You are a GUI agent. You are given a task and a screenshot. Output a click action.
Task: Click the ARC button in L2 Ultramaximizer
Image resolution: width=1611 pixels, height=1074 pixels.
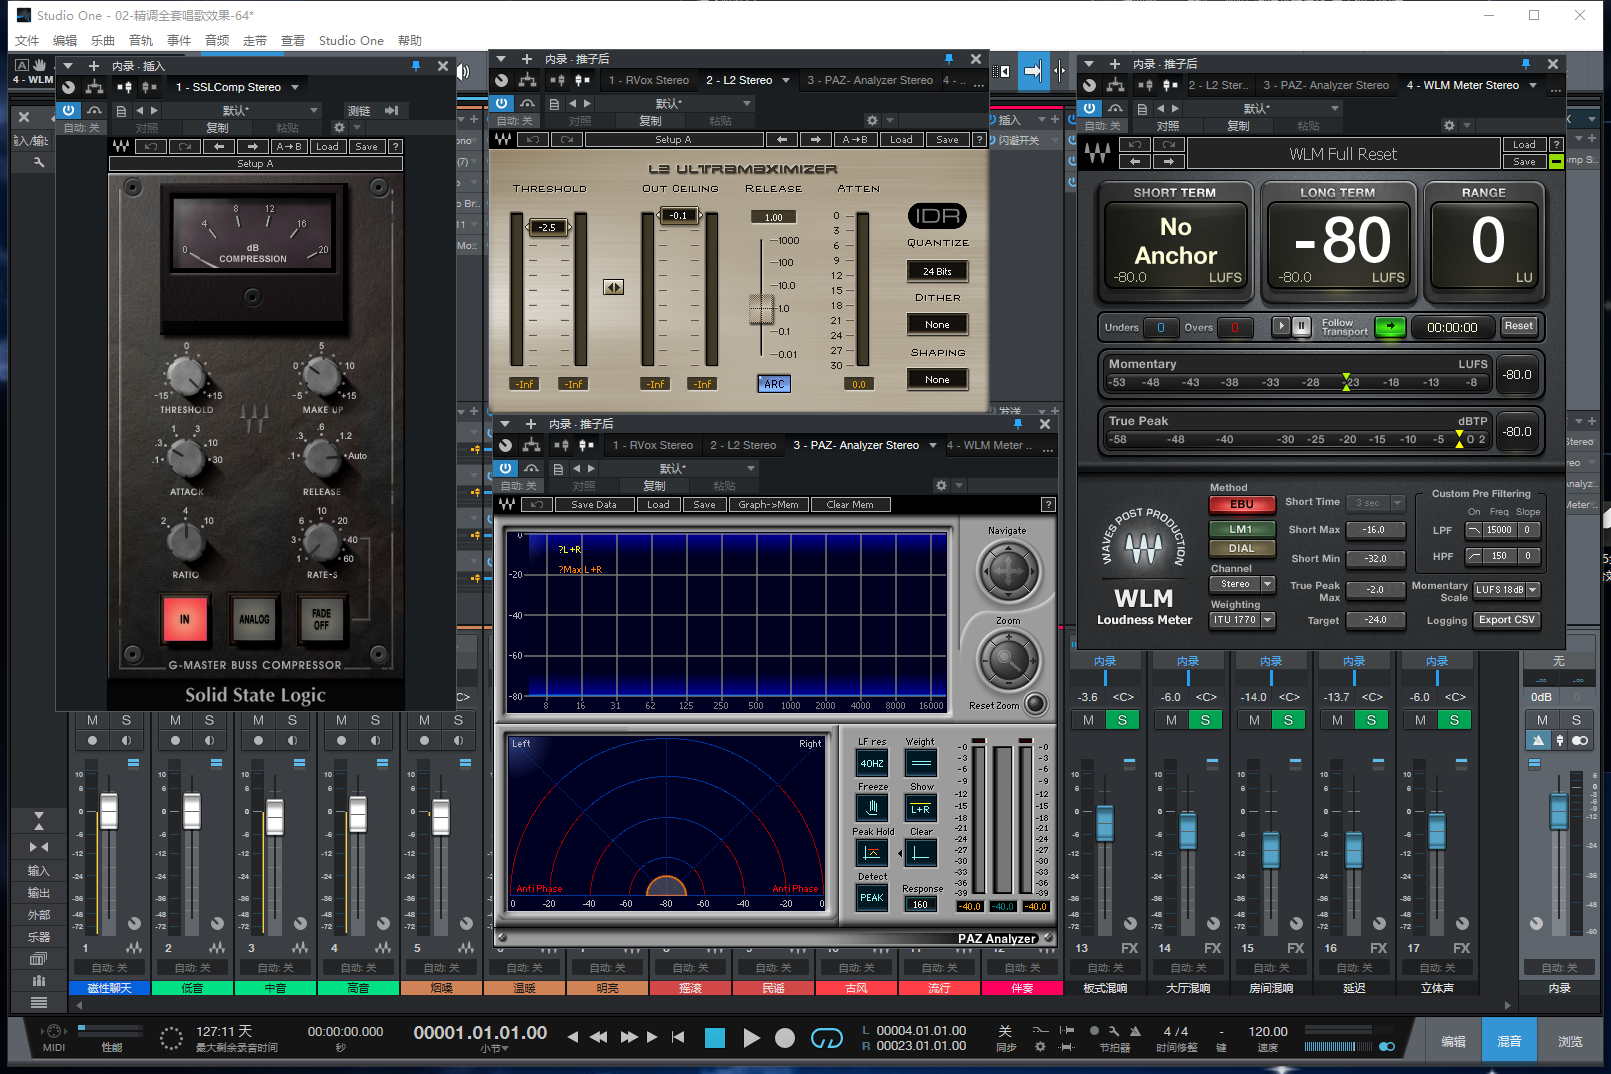774,384
